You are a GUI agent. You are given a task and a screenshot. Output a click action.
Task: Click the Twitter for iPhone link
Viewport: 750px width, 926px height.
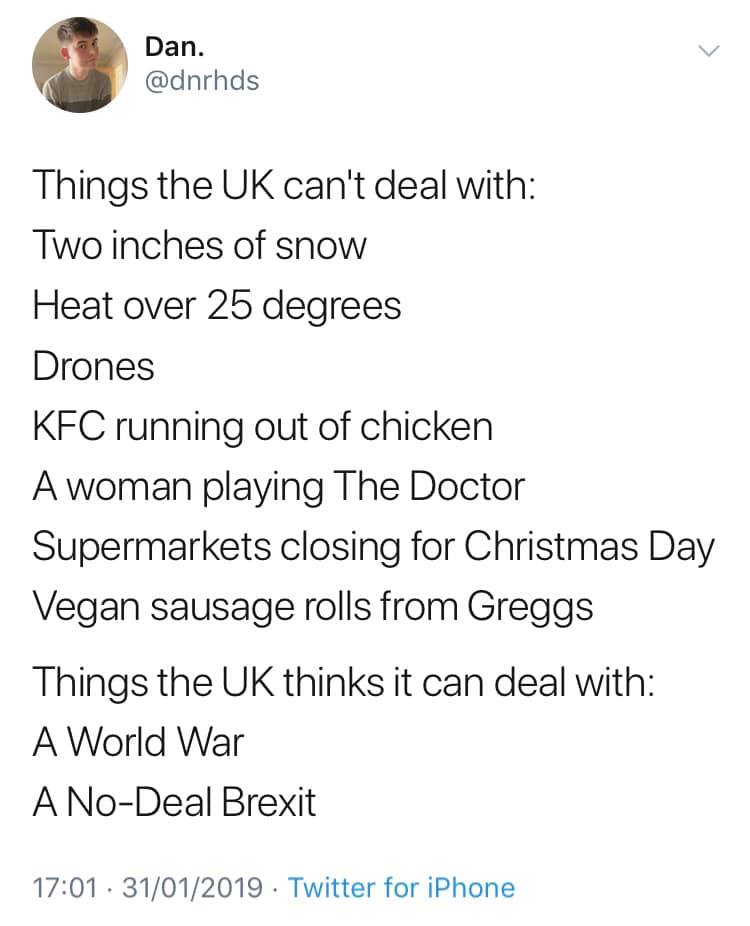(401, 888)
